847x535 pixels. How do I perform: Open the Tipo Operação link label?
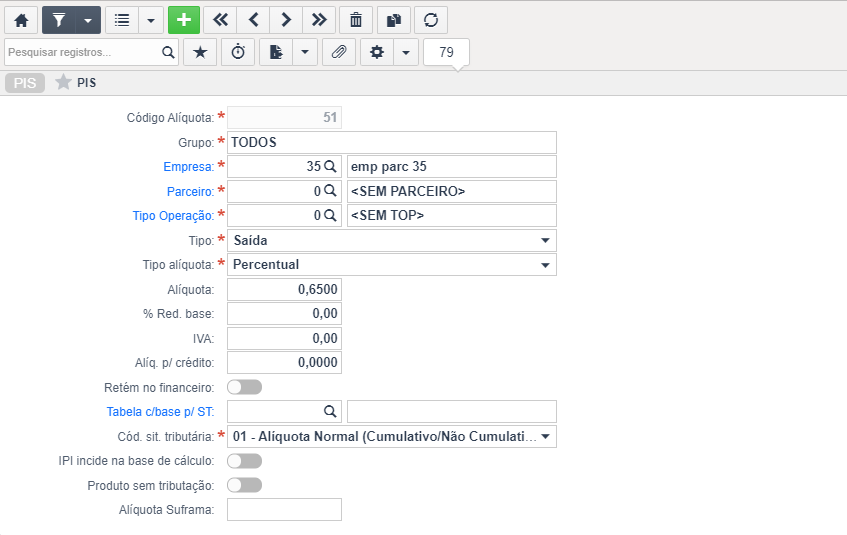[173, 216]
